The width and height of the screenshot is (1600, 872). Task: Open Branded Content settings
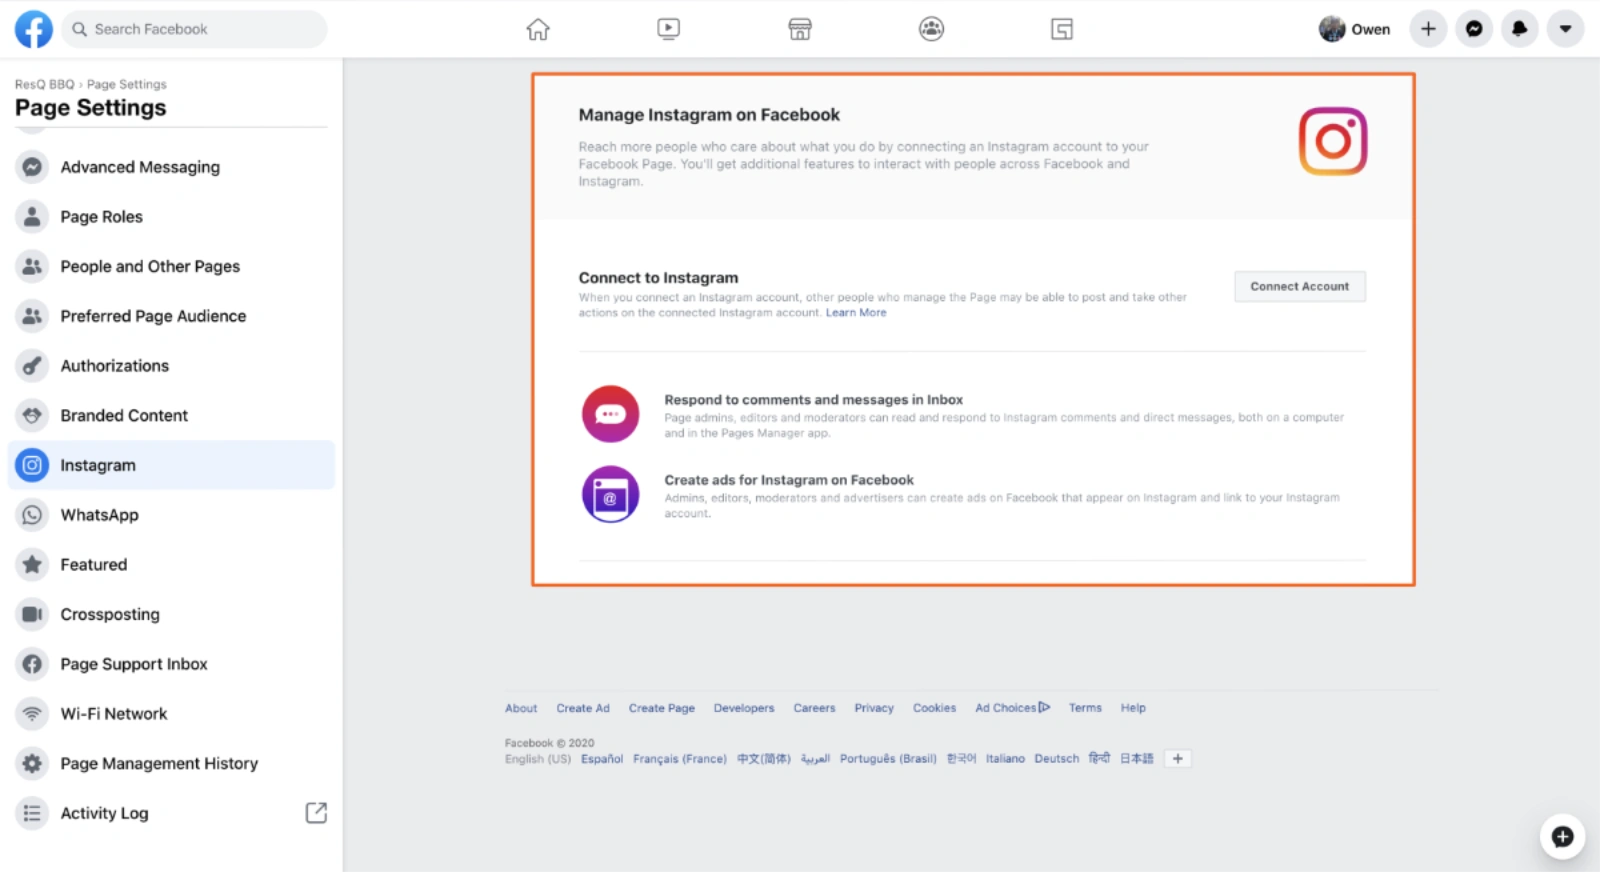[x=171, y=415]
